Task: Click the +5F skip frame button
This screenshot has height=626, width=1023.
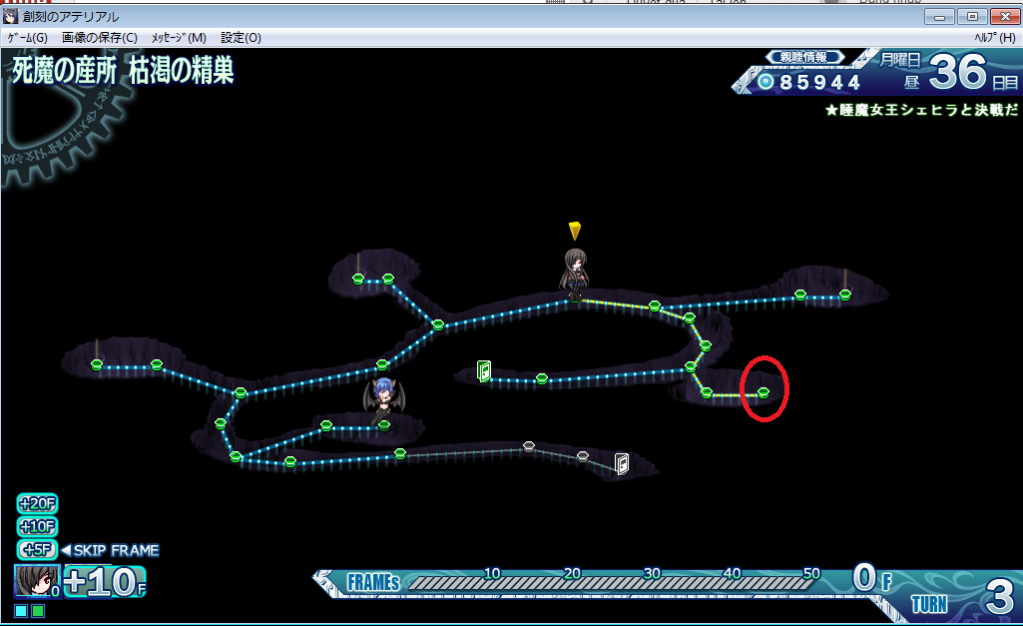Action: tap(37, 550)
